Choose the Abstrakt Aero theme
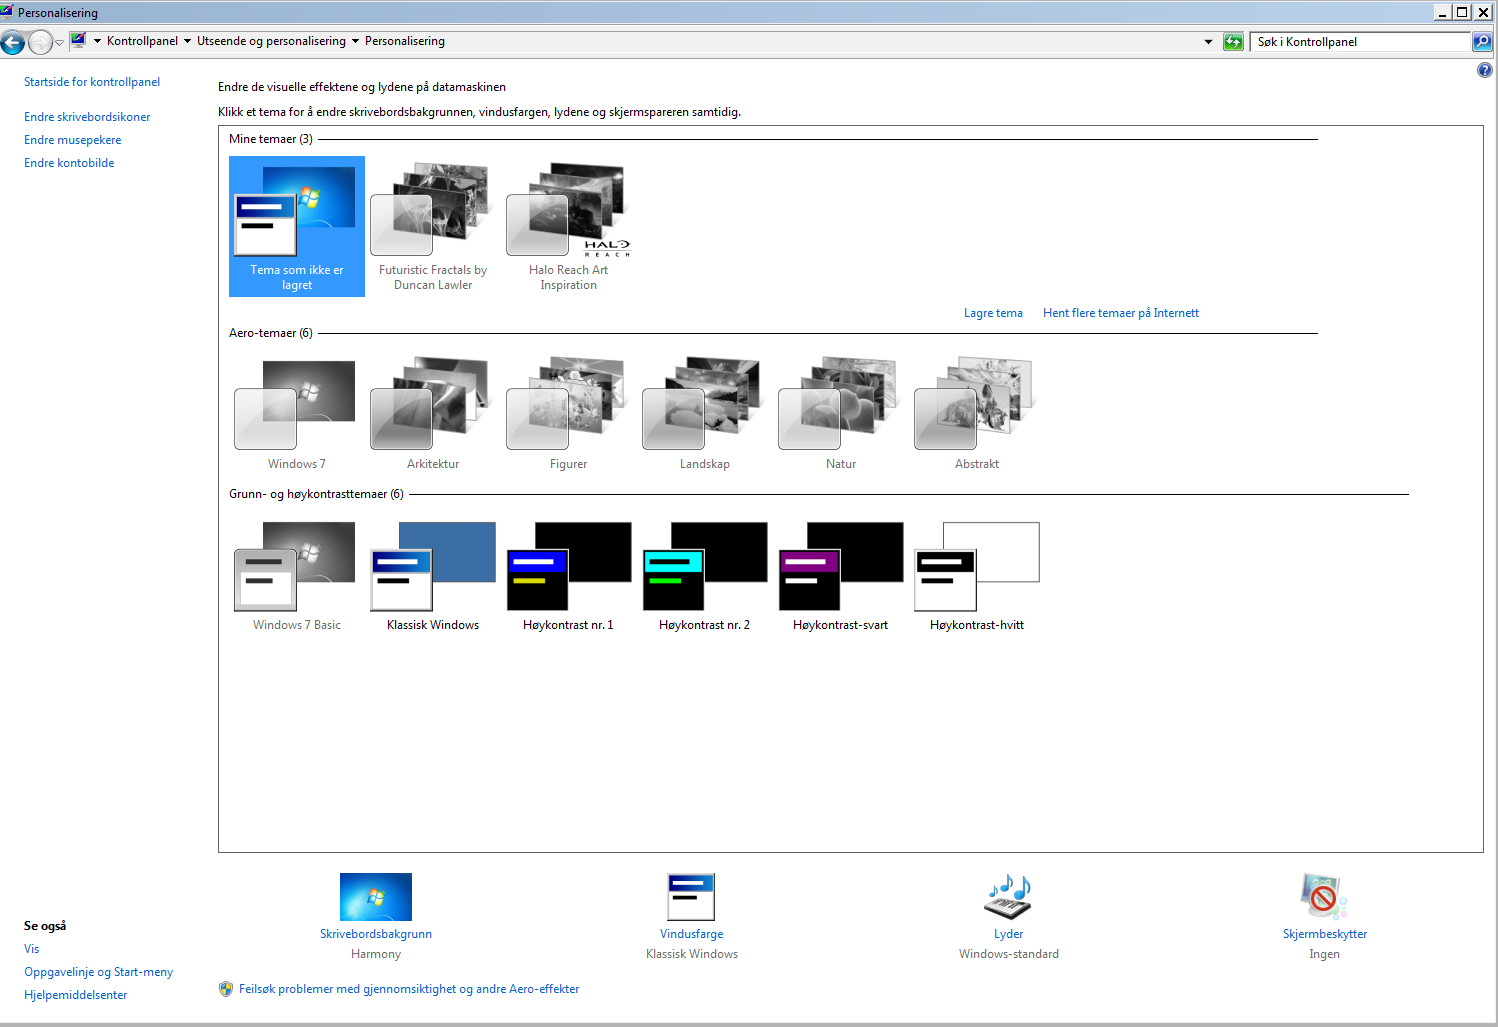This screenshot has height=1027, width=1498. click(x=977, y=413)
